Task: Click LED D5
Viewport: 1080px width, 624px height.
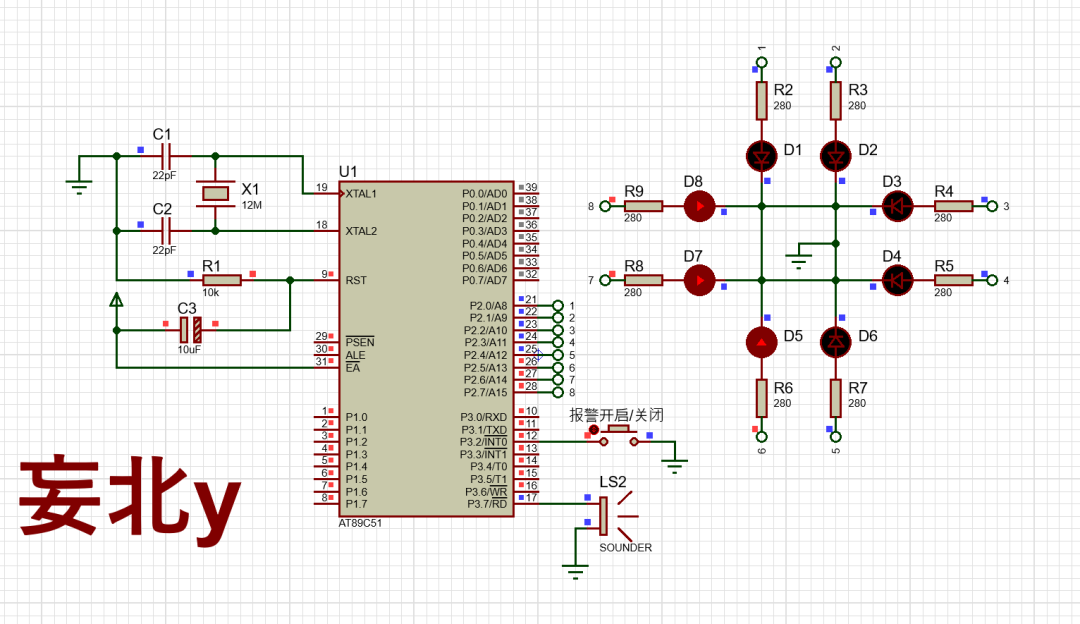Action: click(762, 342)
